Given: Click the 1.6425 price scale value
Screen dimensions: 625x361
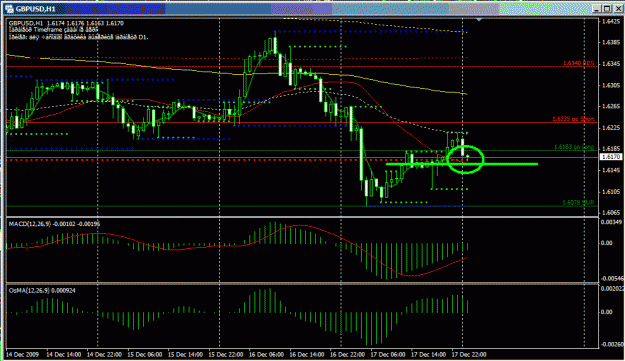Looking at the screenshot, I should [x=611, y=21].
